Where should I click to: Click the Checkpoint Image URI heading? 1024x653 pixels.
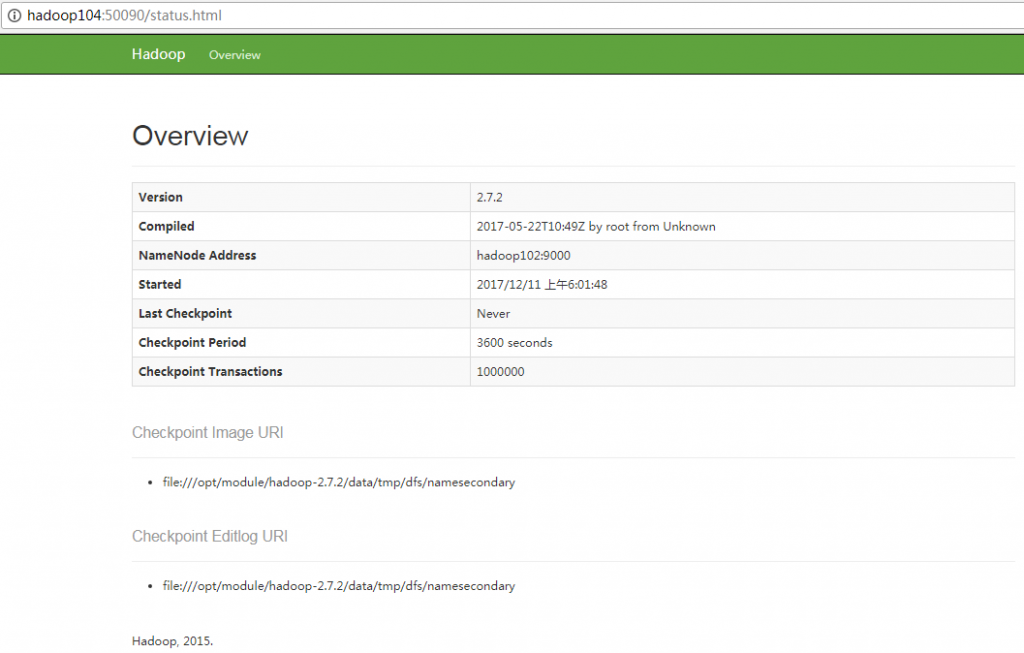(x=208, y=433)
